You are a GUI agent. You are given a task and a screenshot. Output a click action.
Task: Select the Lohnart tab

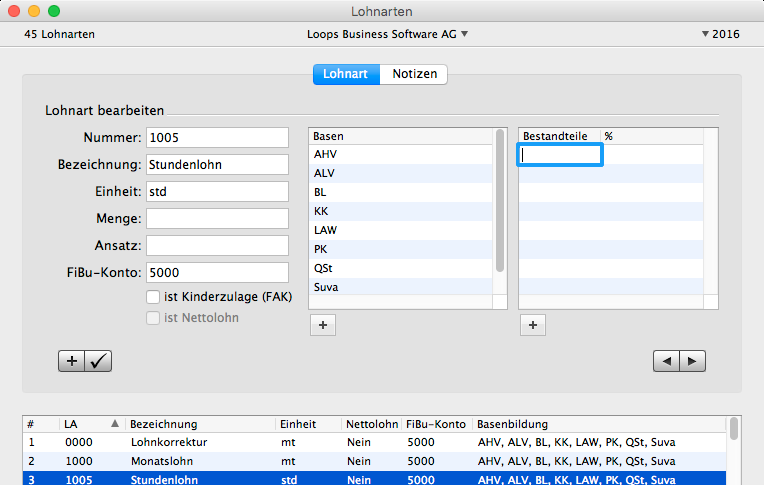(346, 74)
